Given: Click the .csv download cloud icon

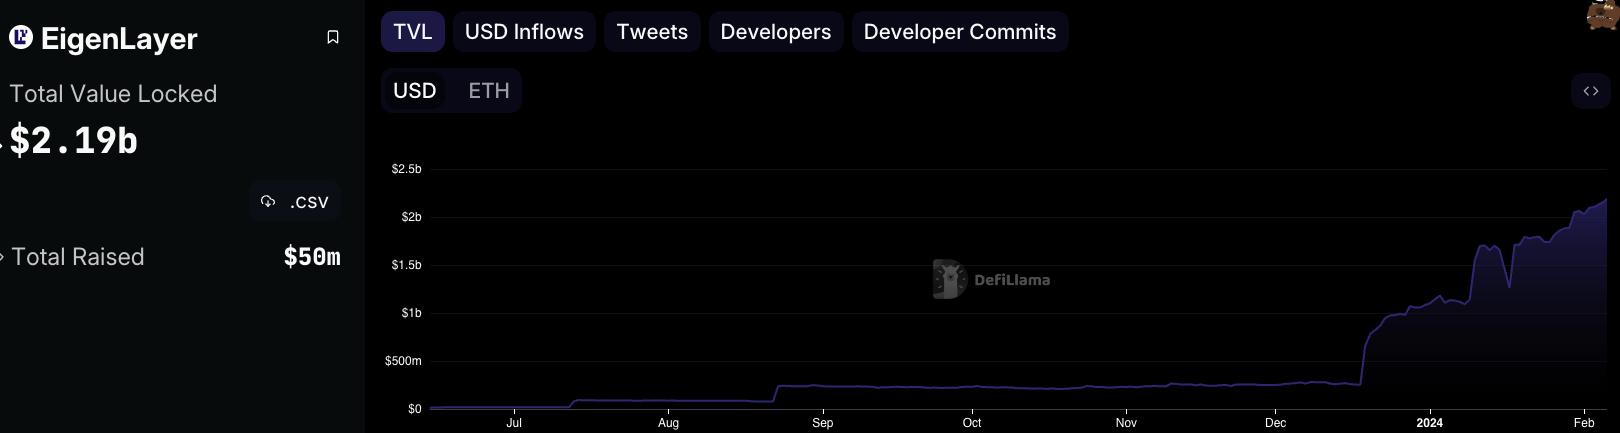Looking at the screenshot, I should pos(268,201).
